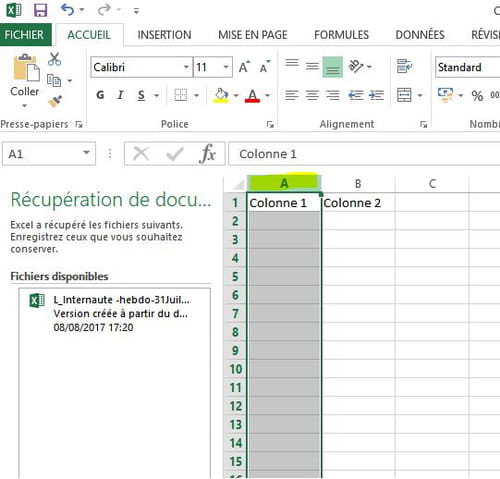
Task: Click the wrap text icon
Action: pyautogui.click(x=404, y=66)
